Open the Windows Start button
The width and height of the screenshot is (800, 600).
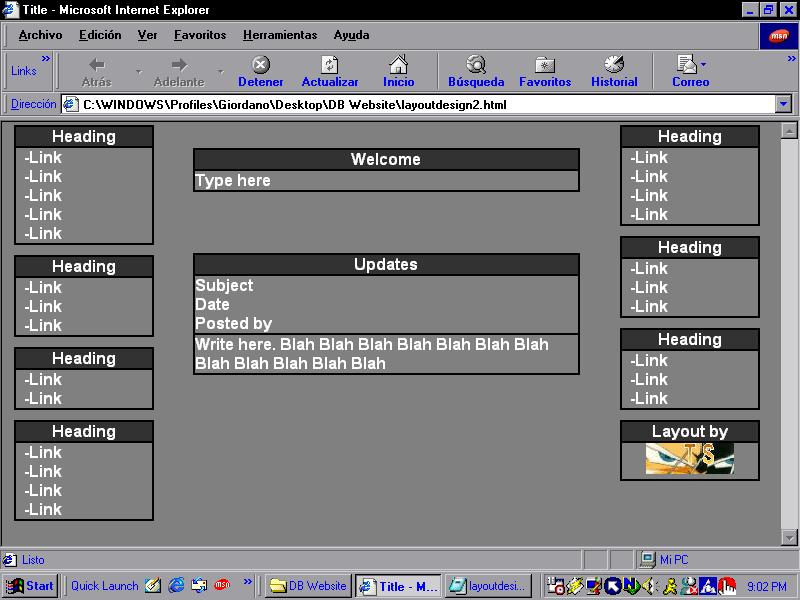[30, 586]
